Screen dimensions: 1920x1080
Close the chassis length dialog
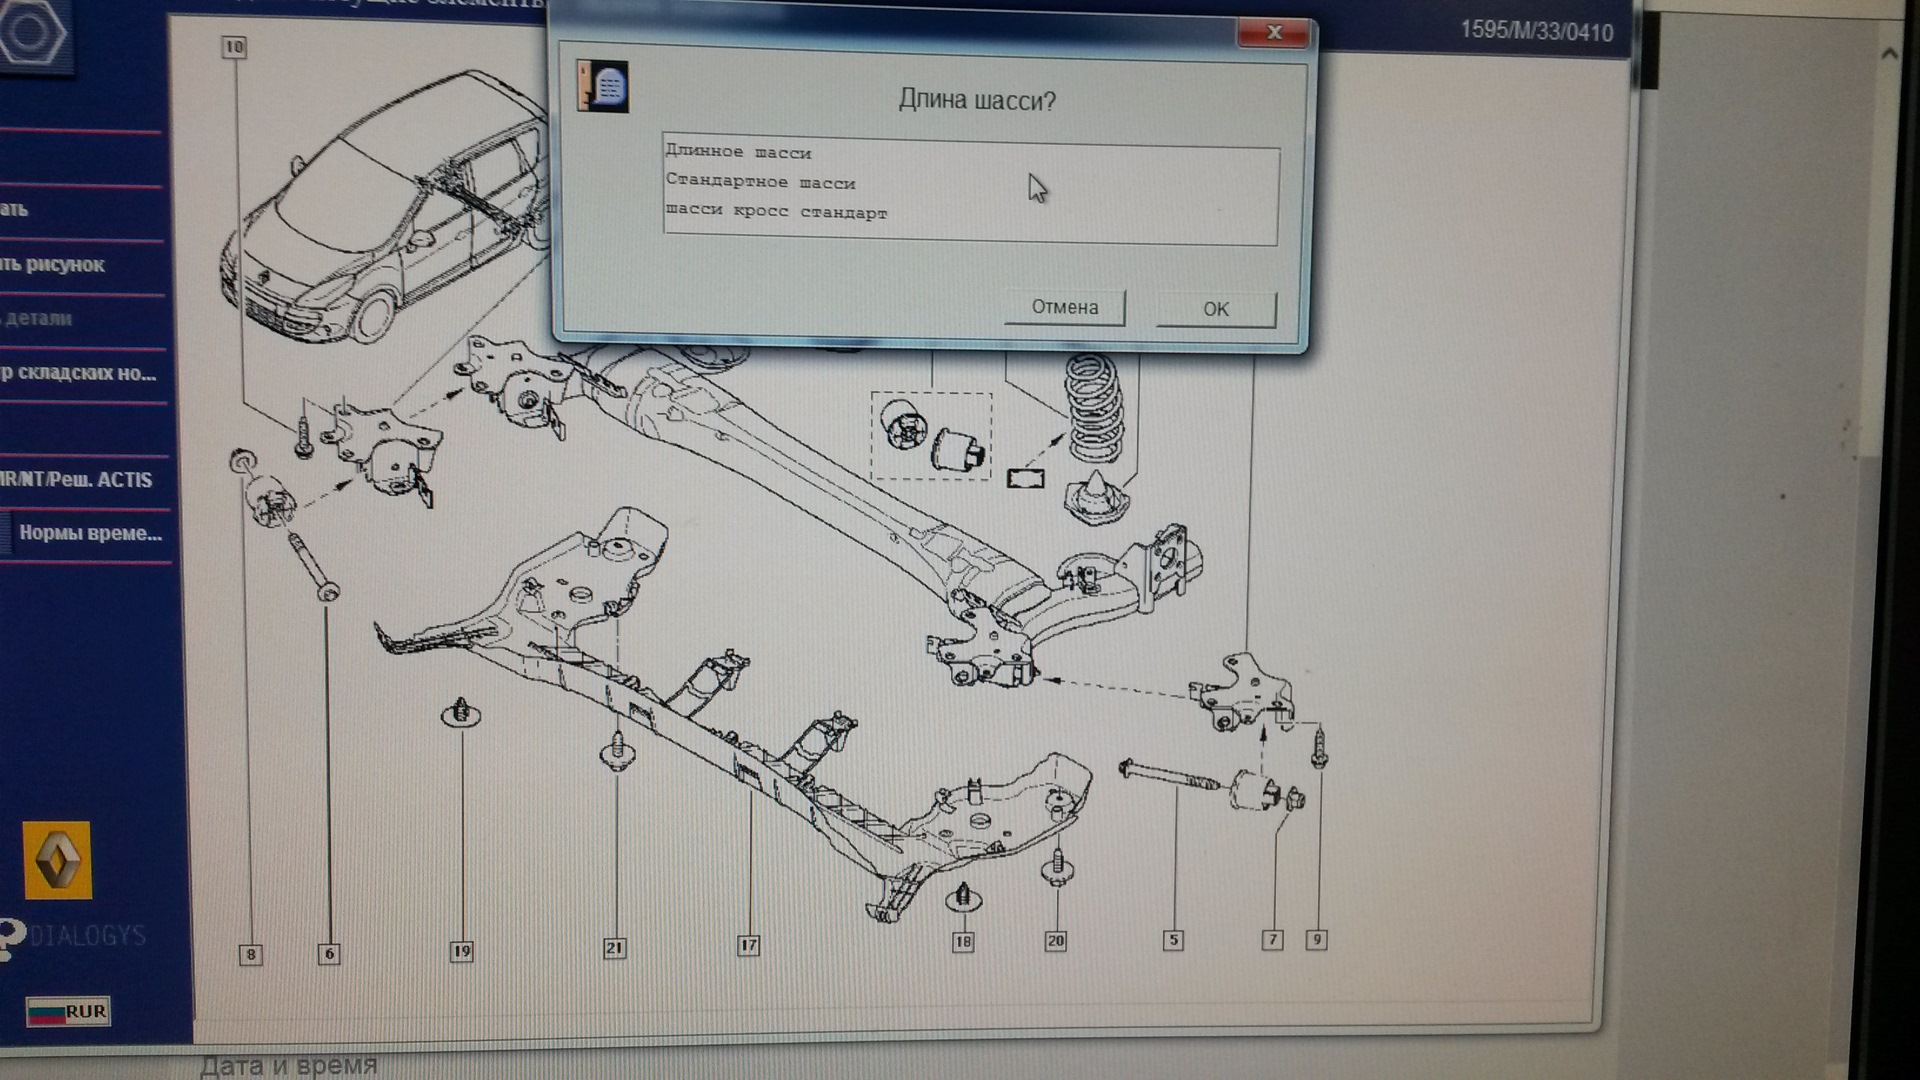click(x=1274, y=33)
